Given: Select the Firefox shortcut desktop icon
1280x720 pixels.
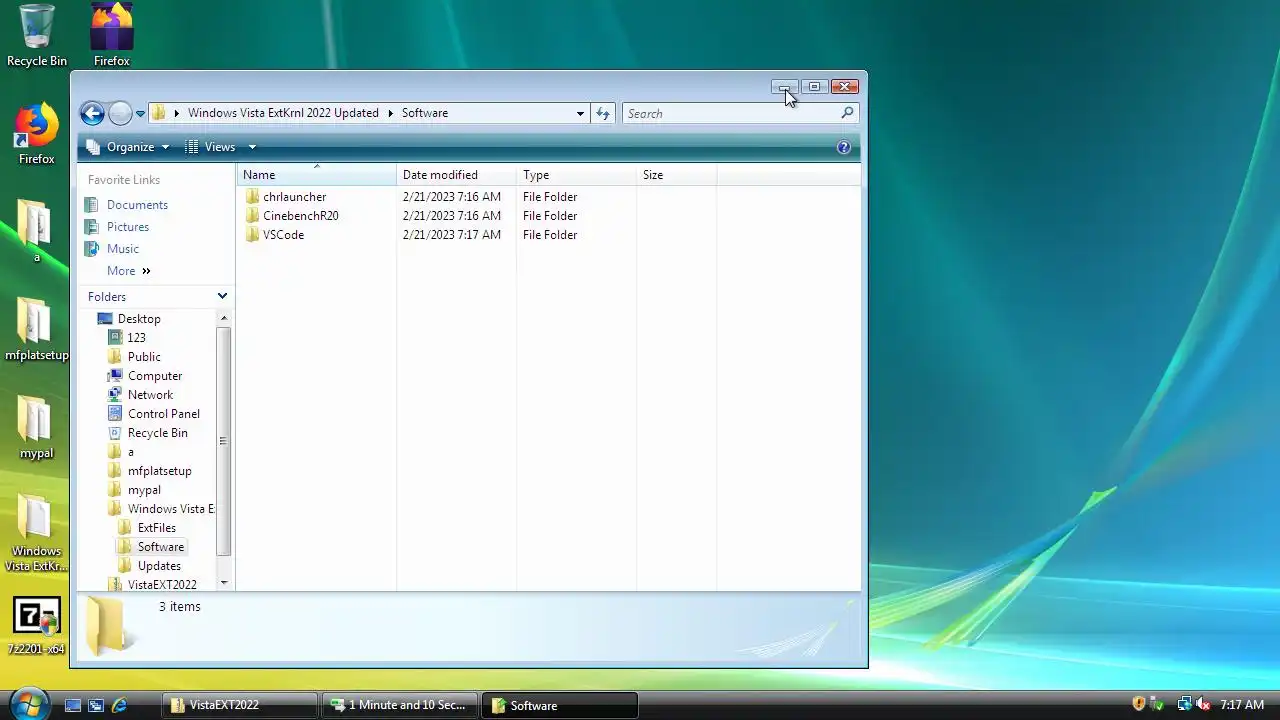Looking at the screenshot, I should [37, 134].
